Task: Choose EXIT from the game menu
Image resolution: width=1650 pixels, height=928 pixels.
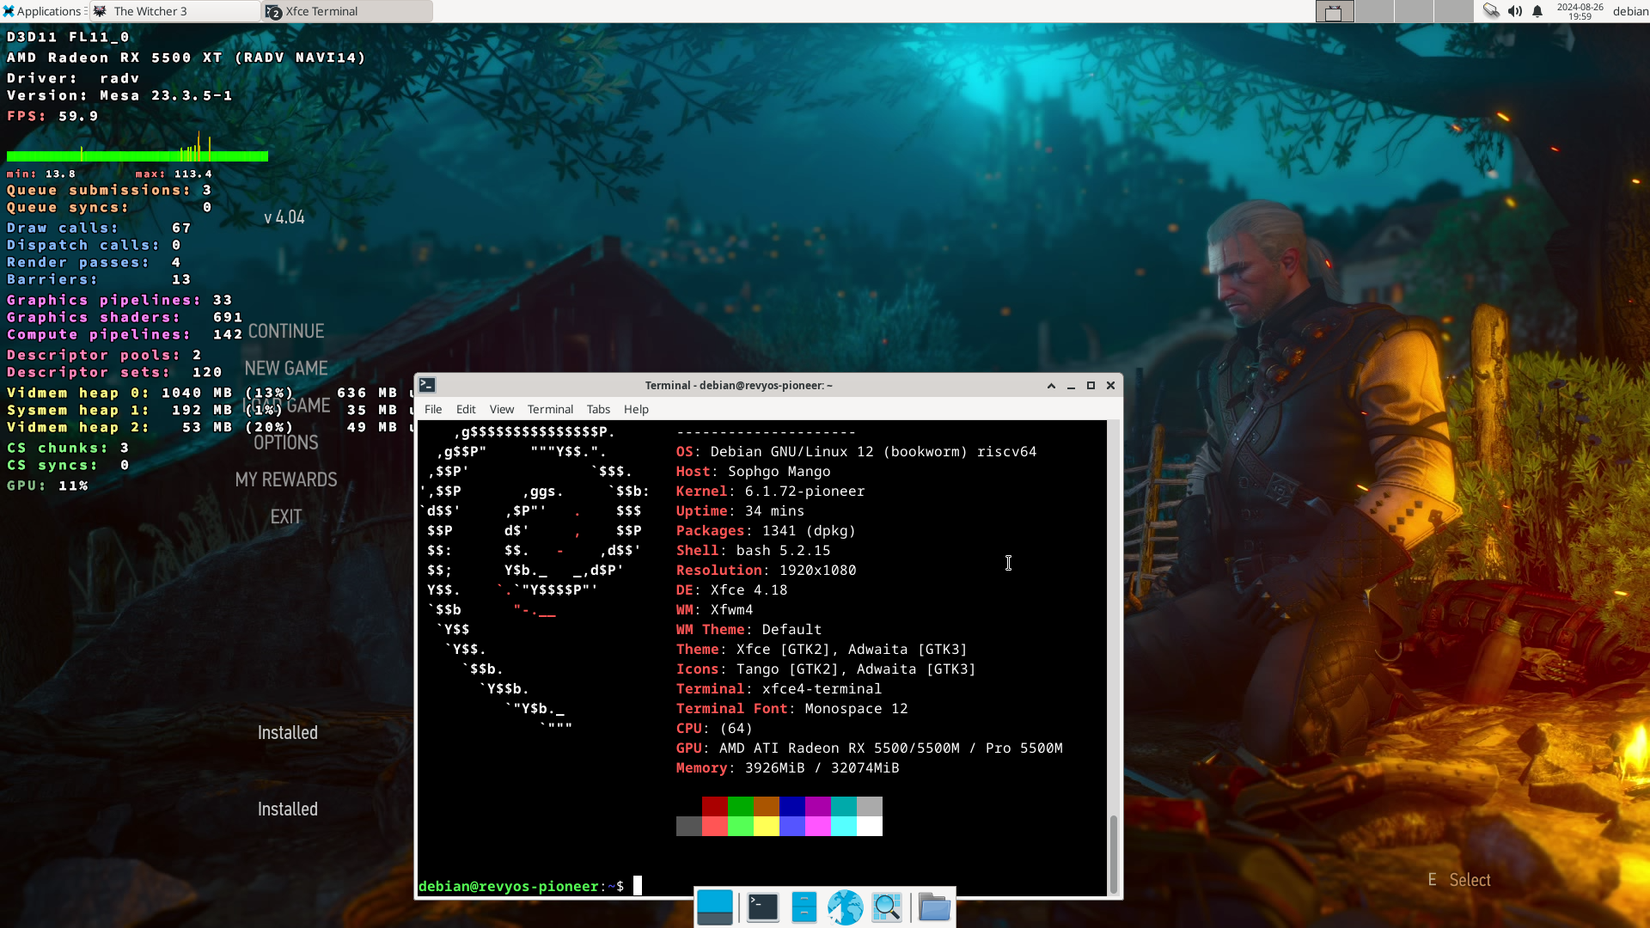Action: tap(286, 516)
